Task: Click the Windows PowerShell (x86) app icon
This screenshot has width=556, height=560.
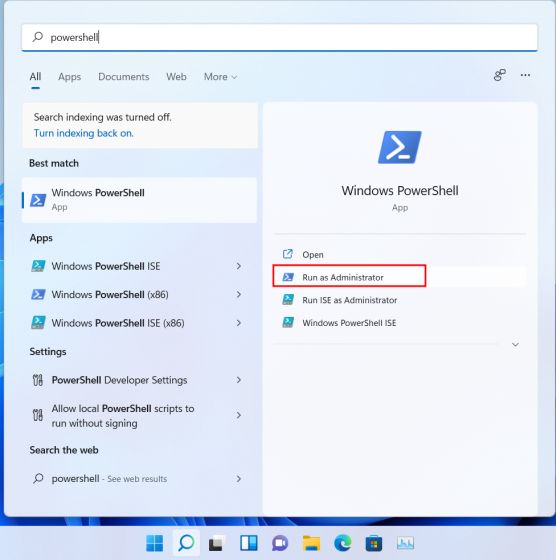Action: coord(38,294)
